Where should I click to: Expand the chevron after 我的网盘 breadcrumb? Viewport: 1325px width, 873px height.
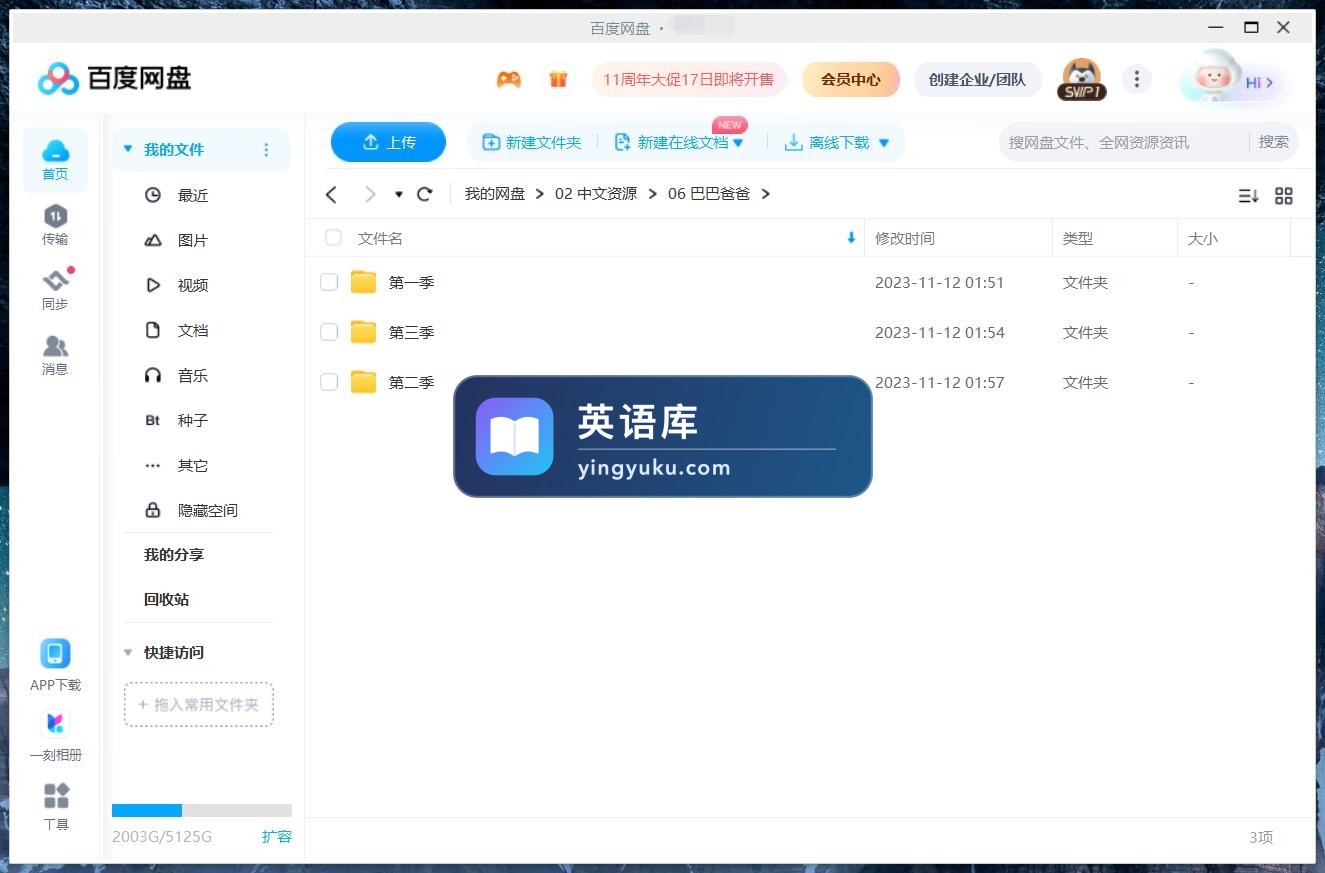pyautogui.click(x=540, y=194)
